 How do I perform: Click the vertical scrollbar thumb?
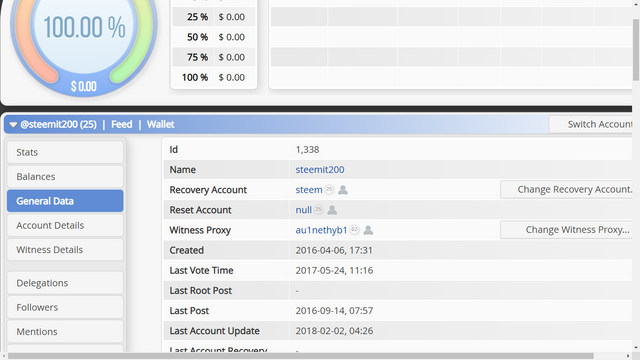pos(636,50)
